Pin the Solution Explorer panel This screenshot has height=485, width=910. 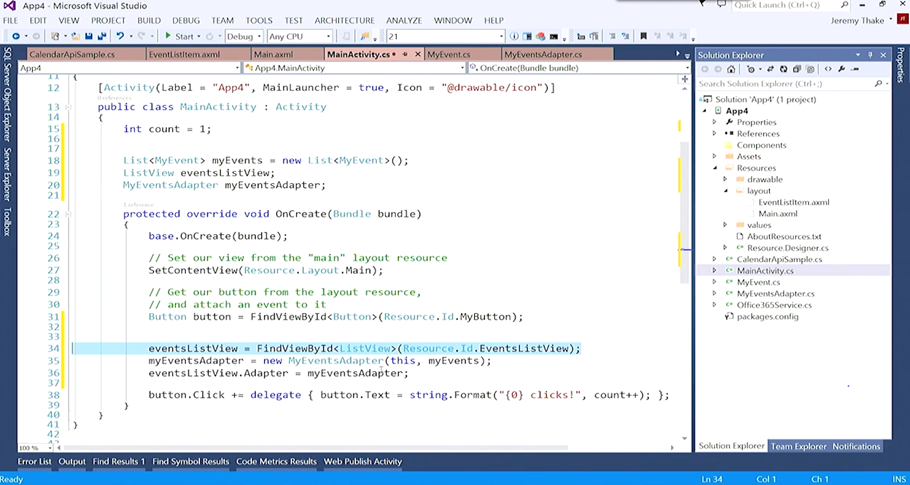(x=871, y=55)
